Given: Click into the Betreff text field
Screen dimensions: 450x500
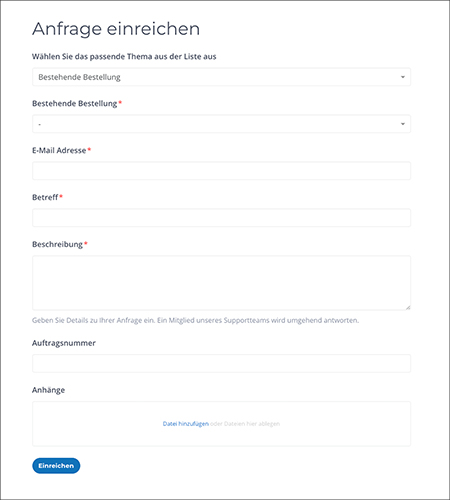Looking at the screenshot, I should coord(221,218).
